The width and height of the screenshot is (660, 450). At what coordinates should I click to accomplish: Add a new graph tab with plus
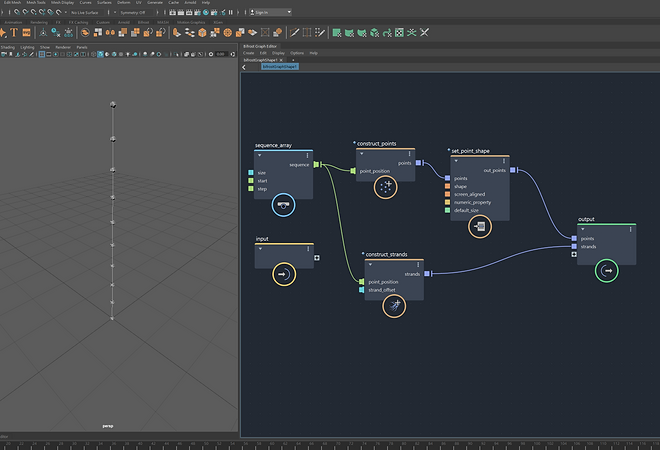click(x=293, y=60)
